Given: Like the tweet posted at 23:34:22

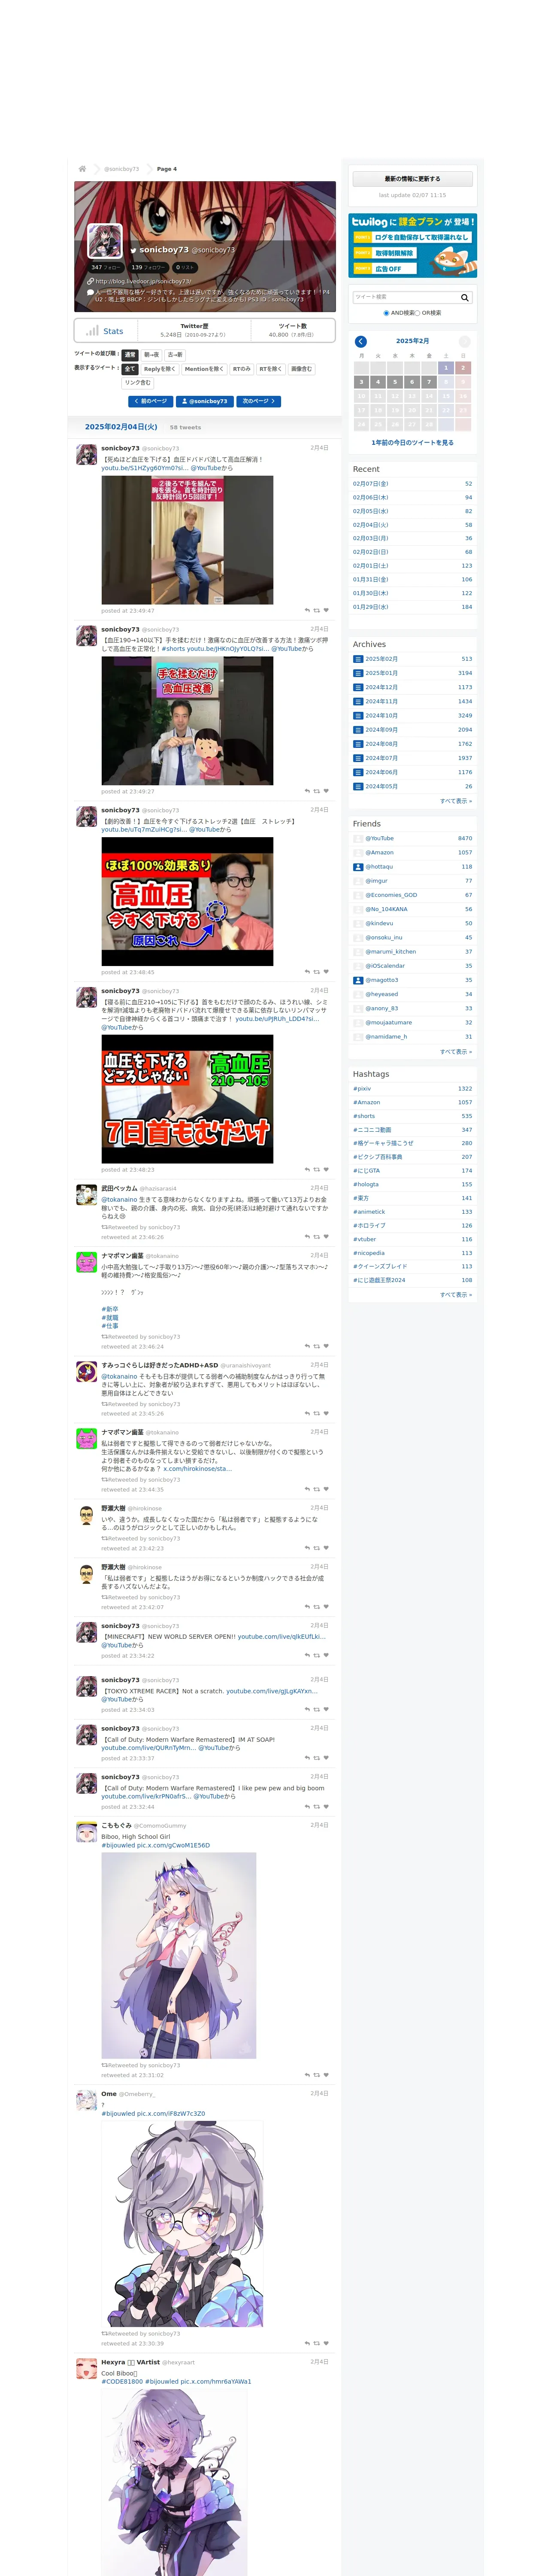Looking at the screenshot, I should (x=326, y=1655).
